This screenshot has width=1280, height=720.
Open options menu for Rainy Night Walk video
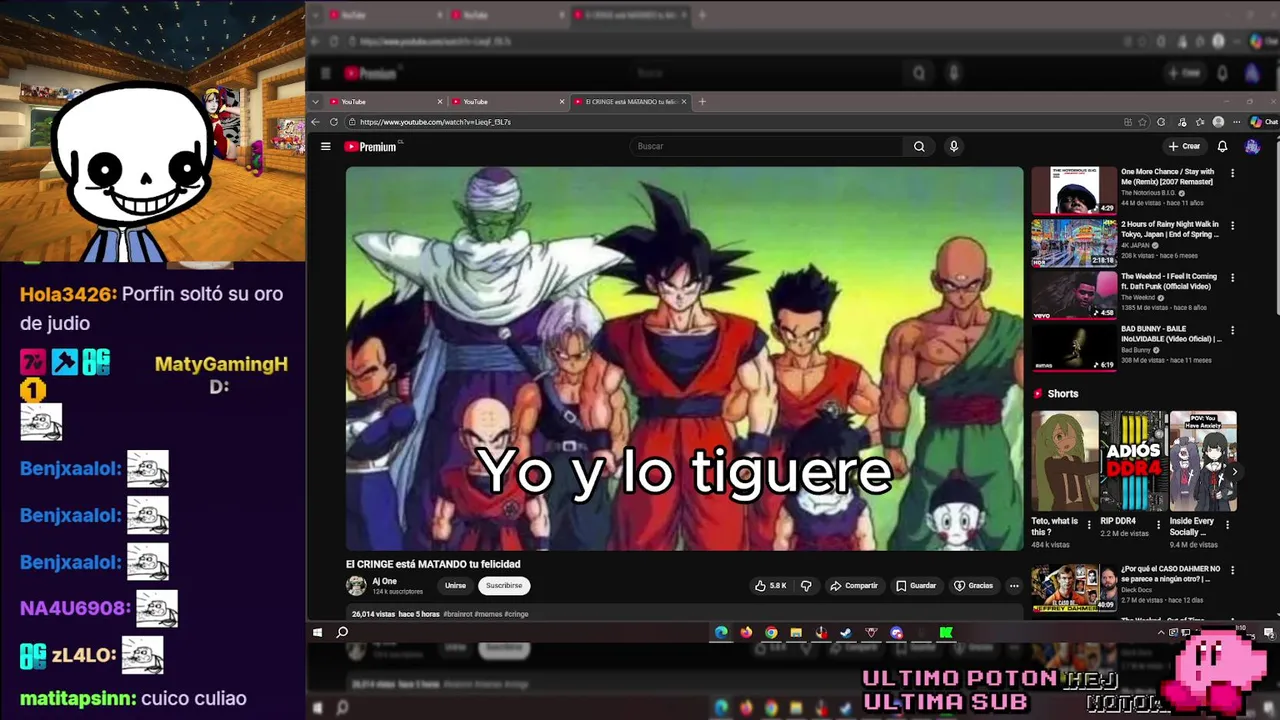coord(1232,225)
